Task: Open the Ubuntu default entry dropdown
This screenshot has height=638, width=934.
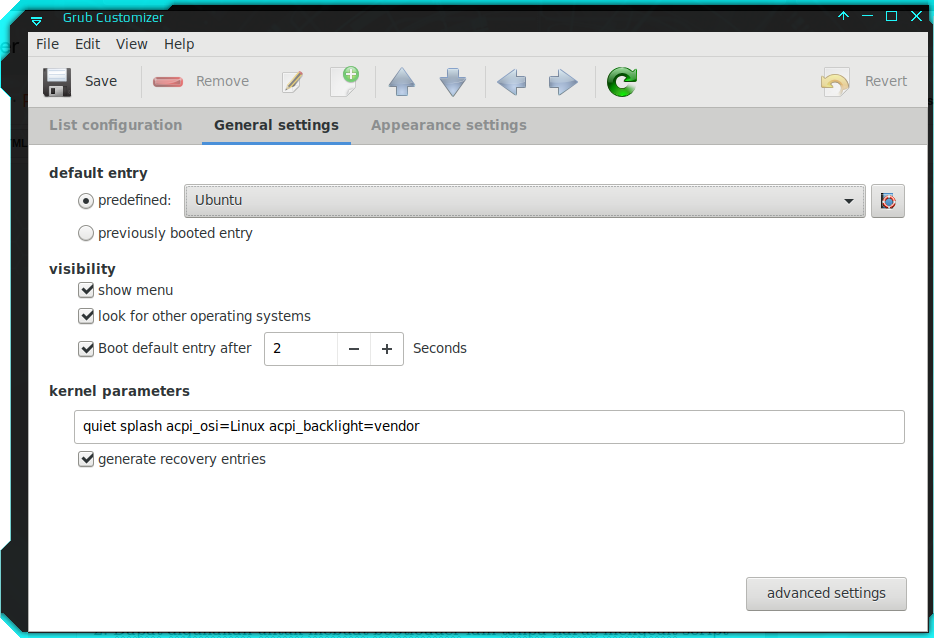Action: click(x=524, y=201)
